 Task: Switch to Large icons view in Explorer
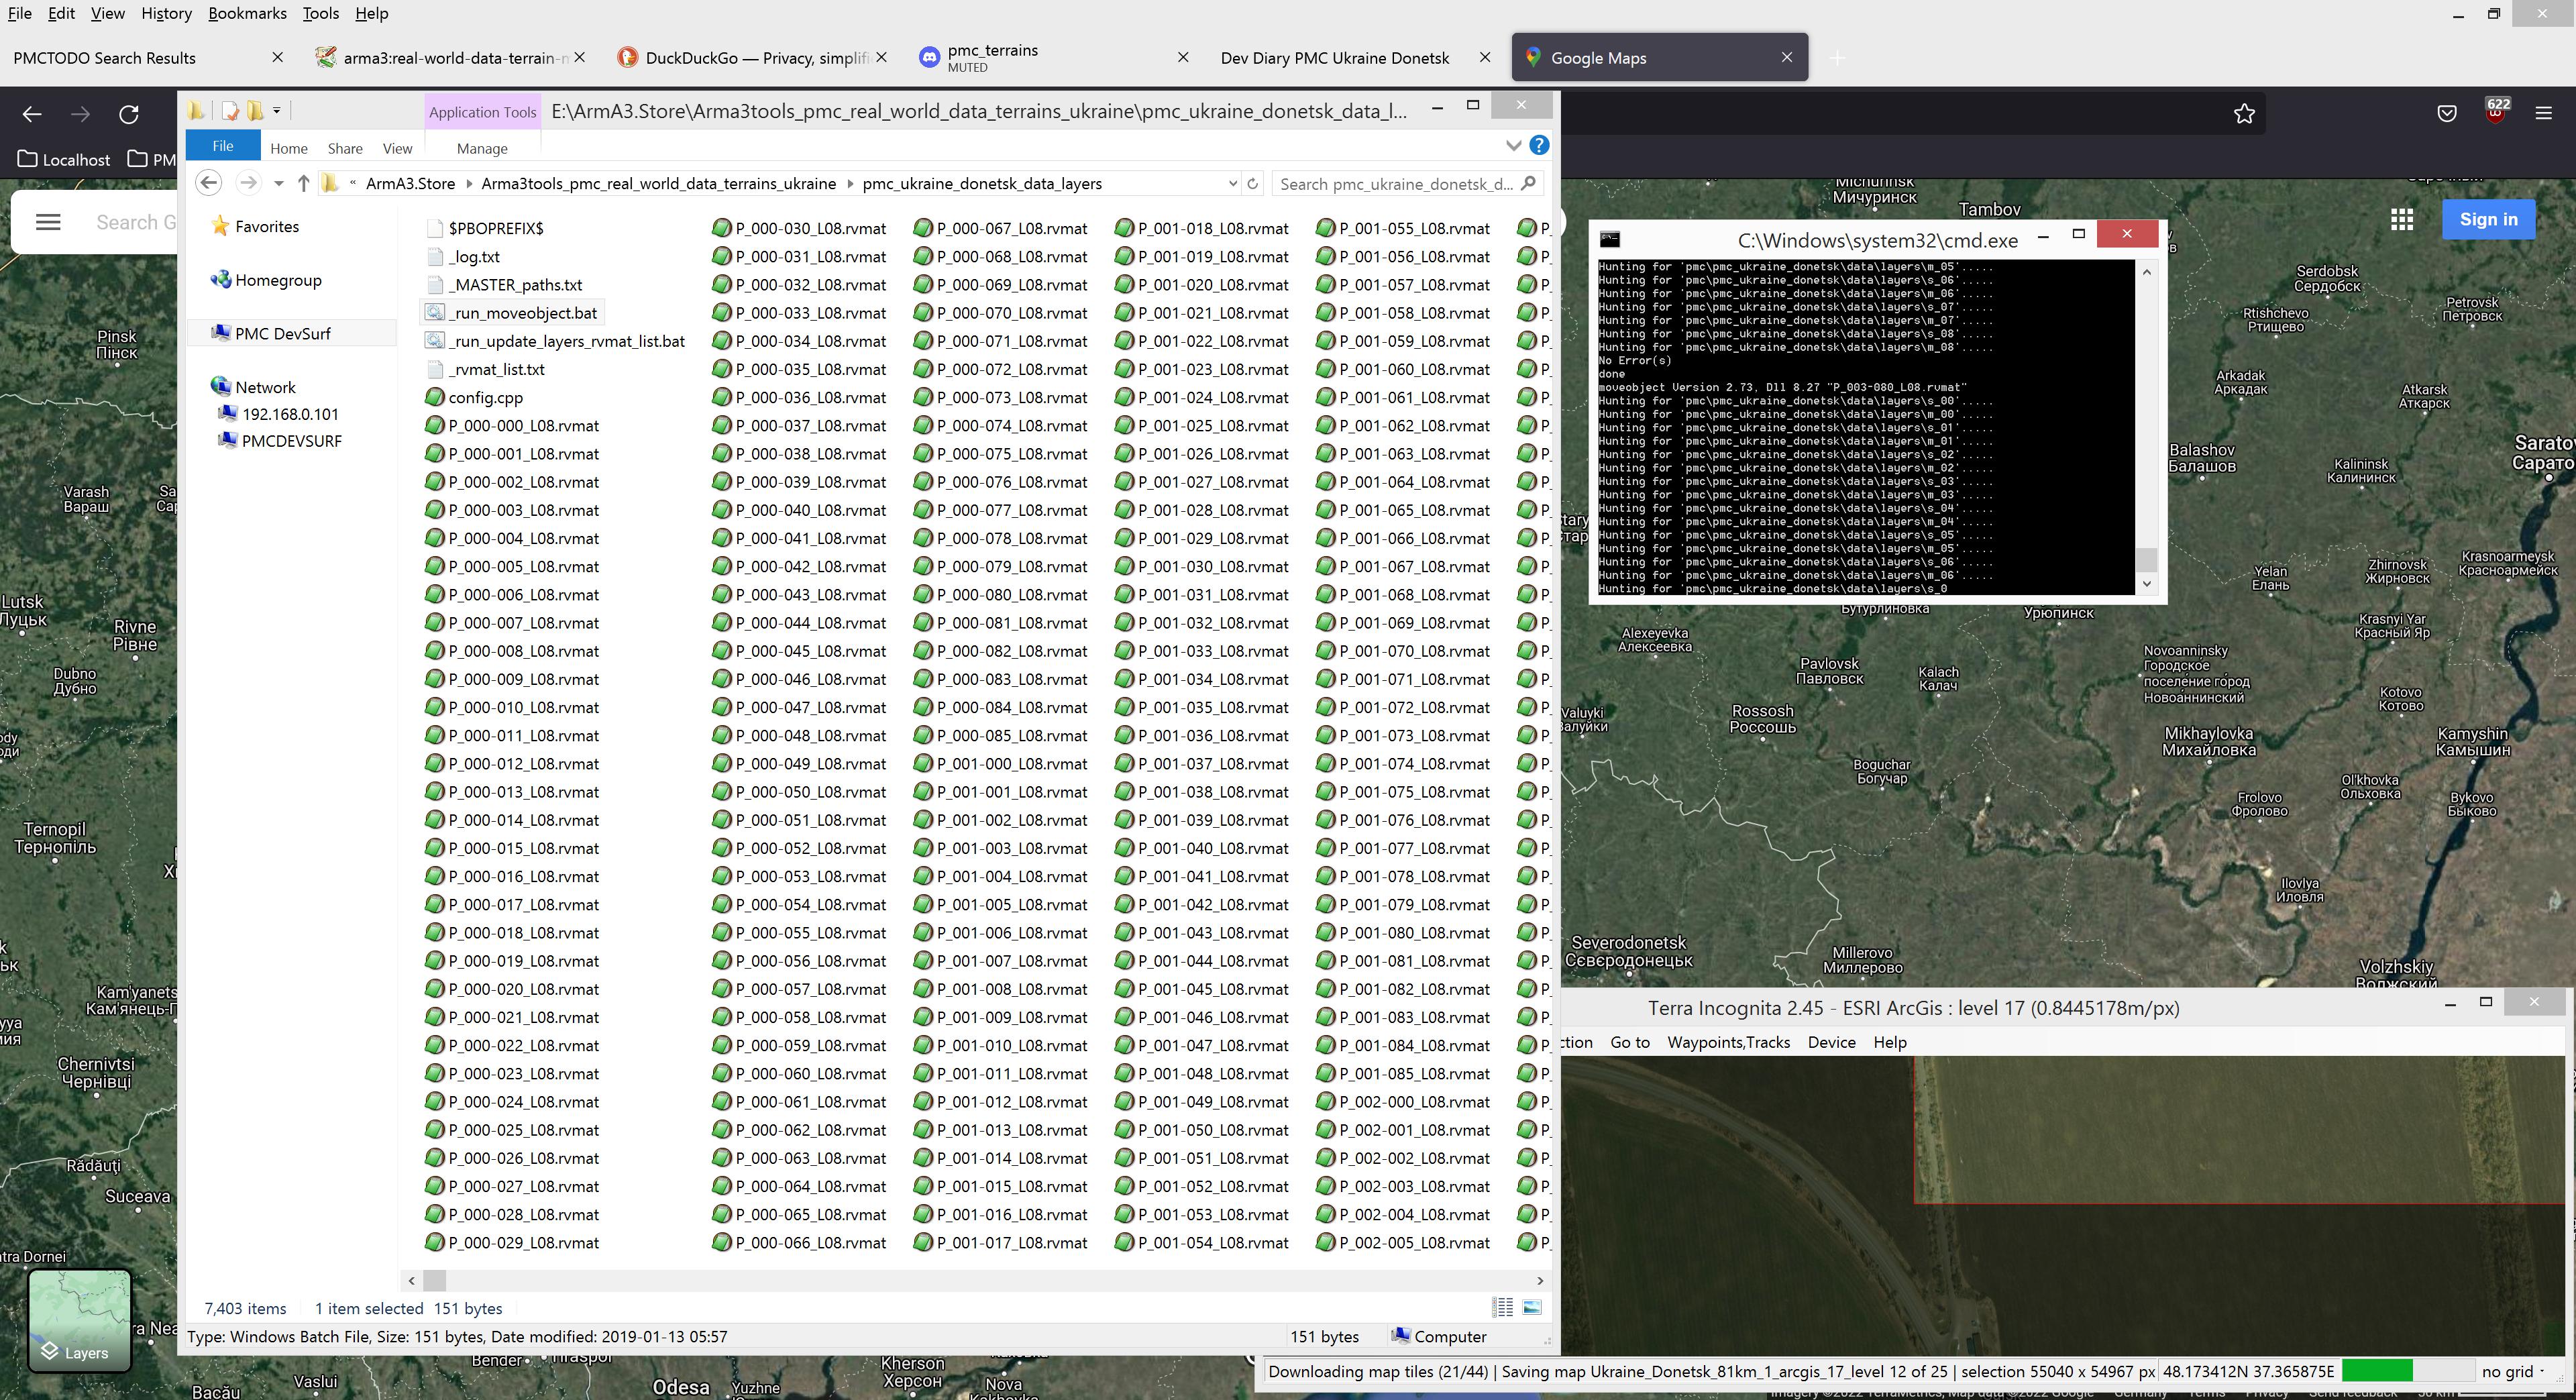coord(1532,1307)
